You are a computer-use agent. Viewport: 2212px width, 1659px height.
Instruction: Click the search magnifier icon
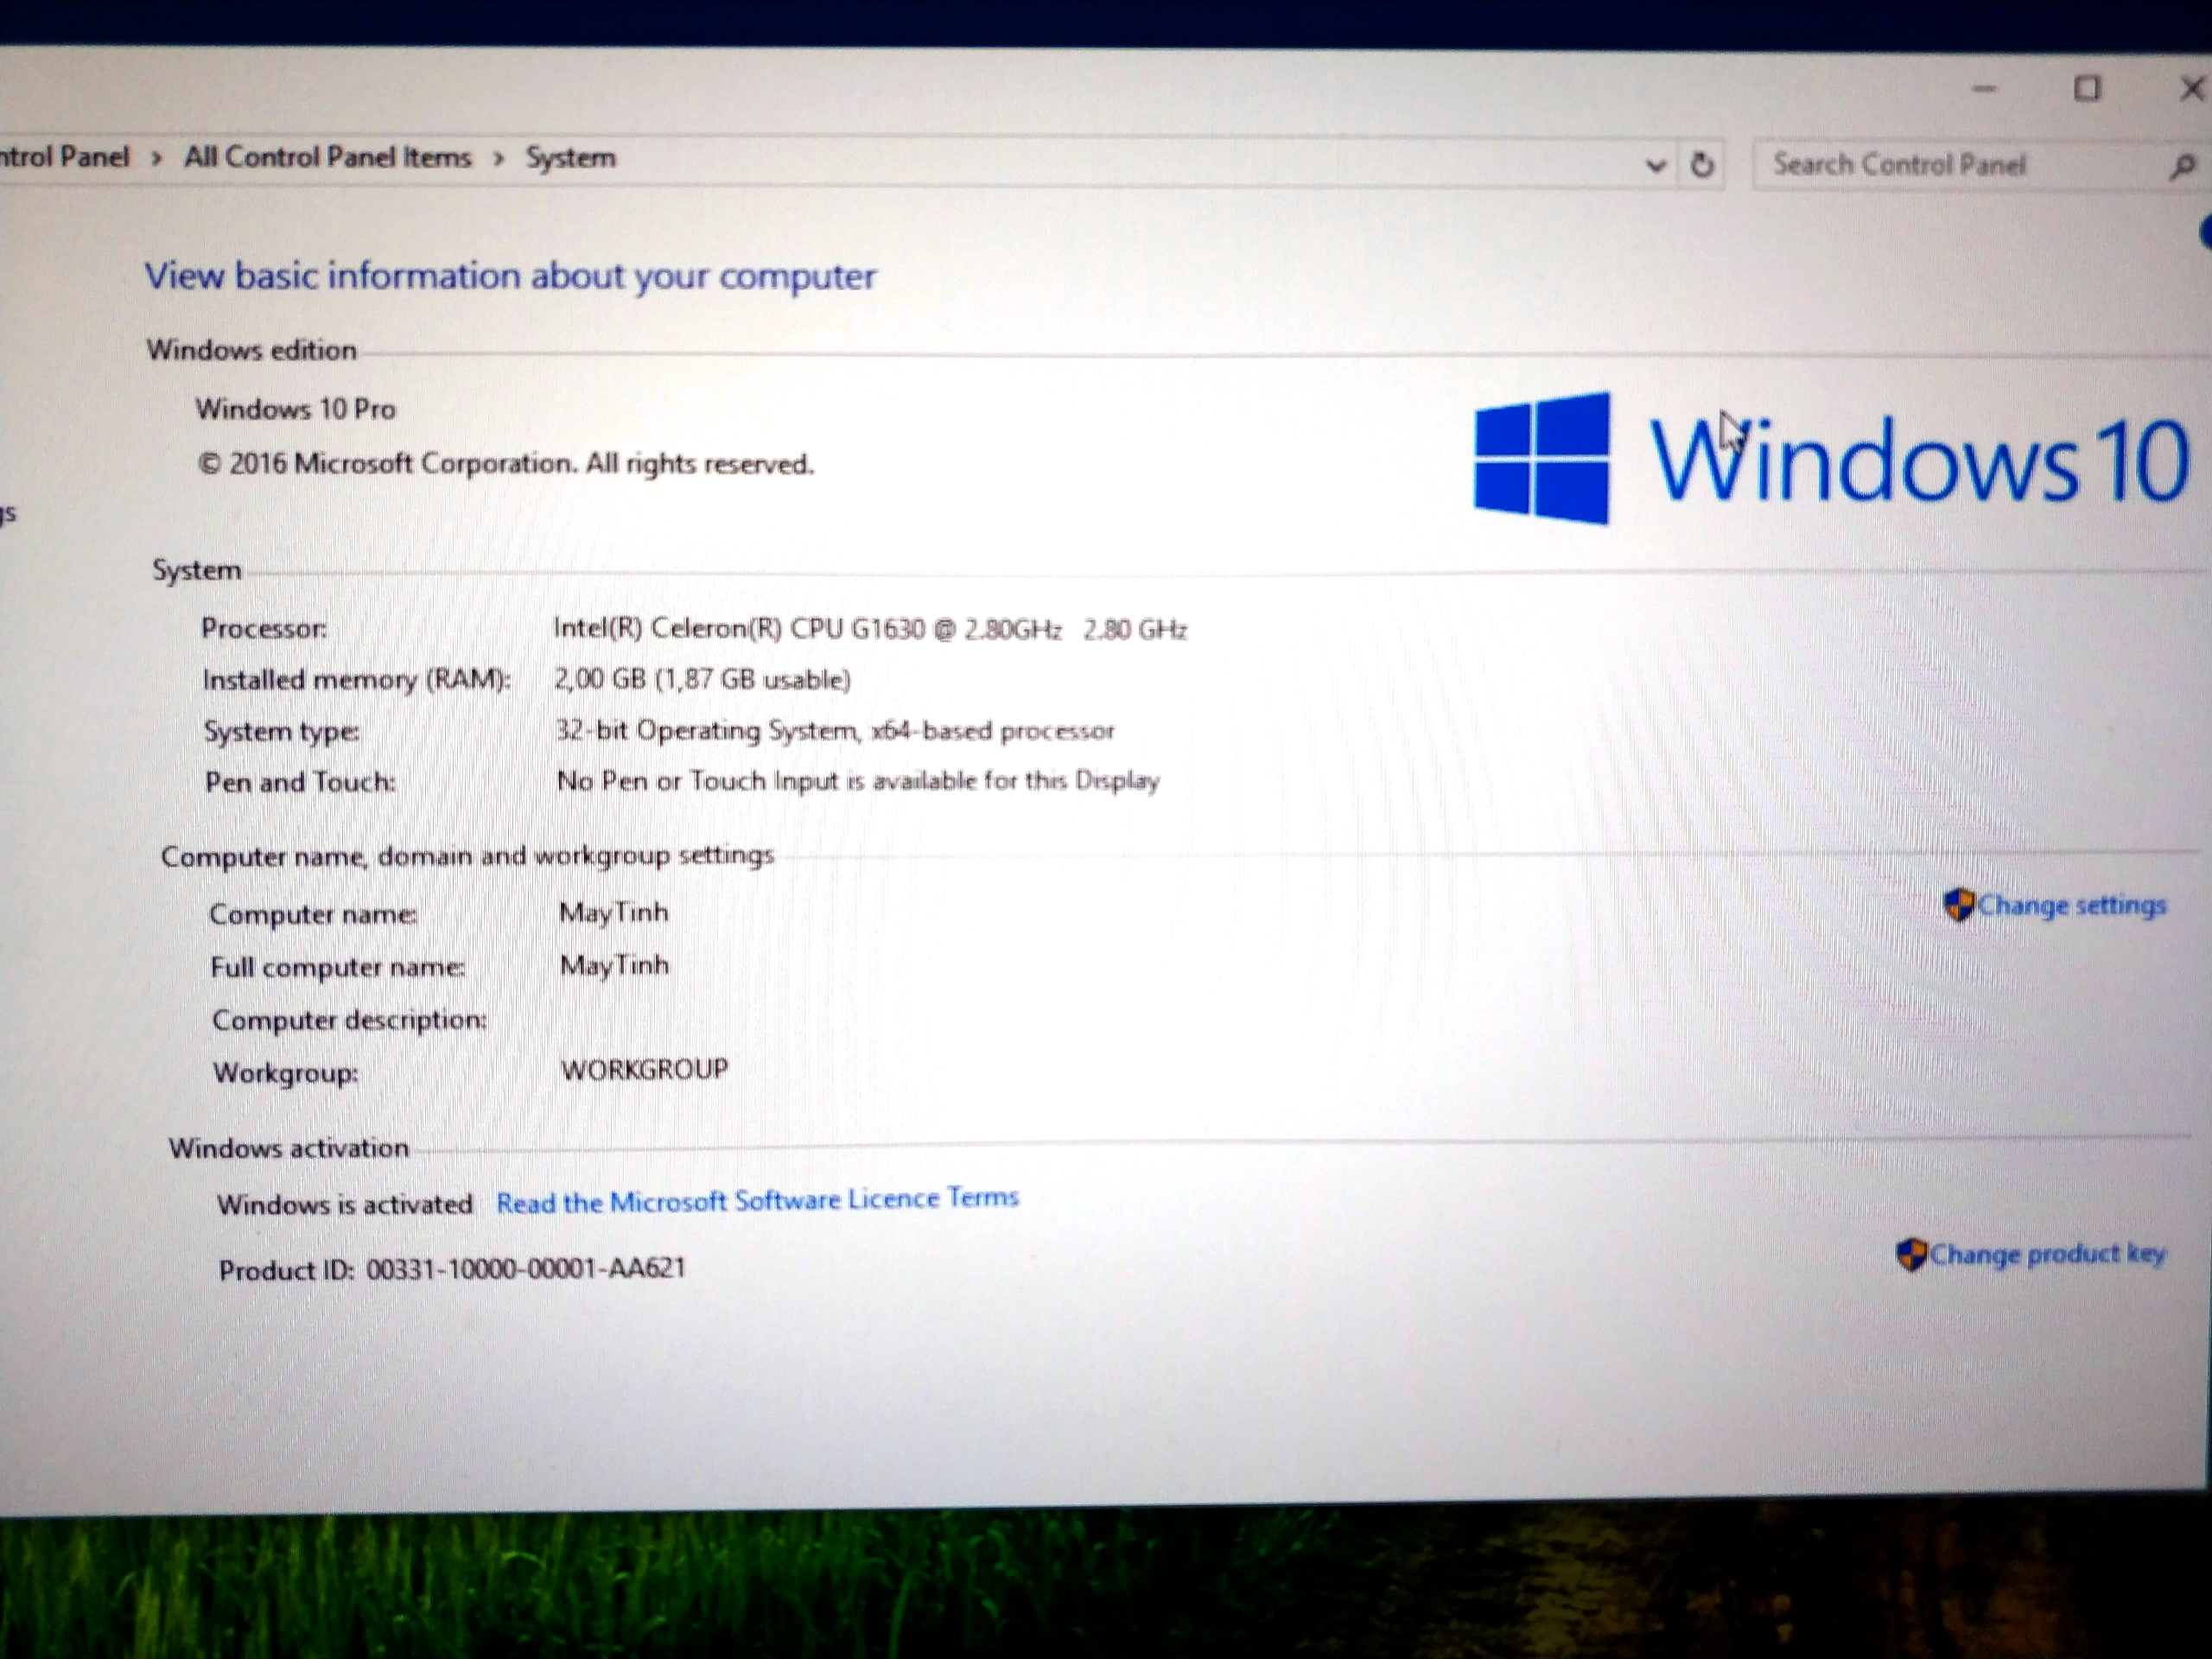tap(2182, 166)
